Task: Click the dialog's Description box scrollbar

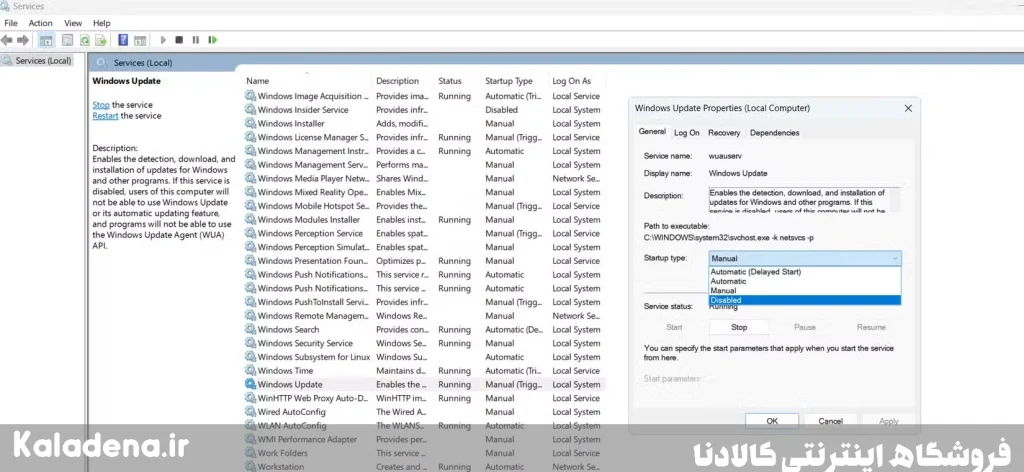Action: click(x=895, y=200)
